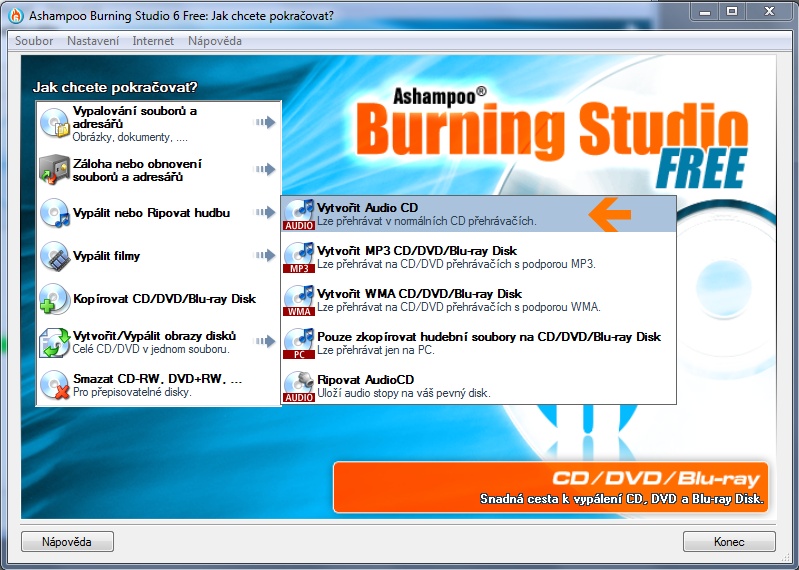
Task: Click the Ripovat AudioCD icon
Action: click(299, 386)
